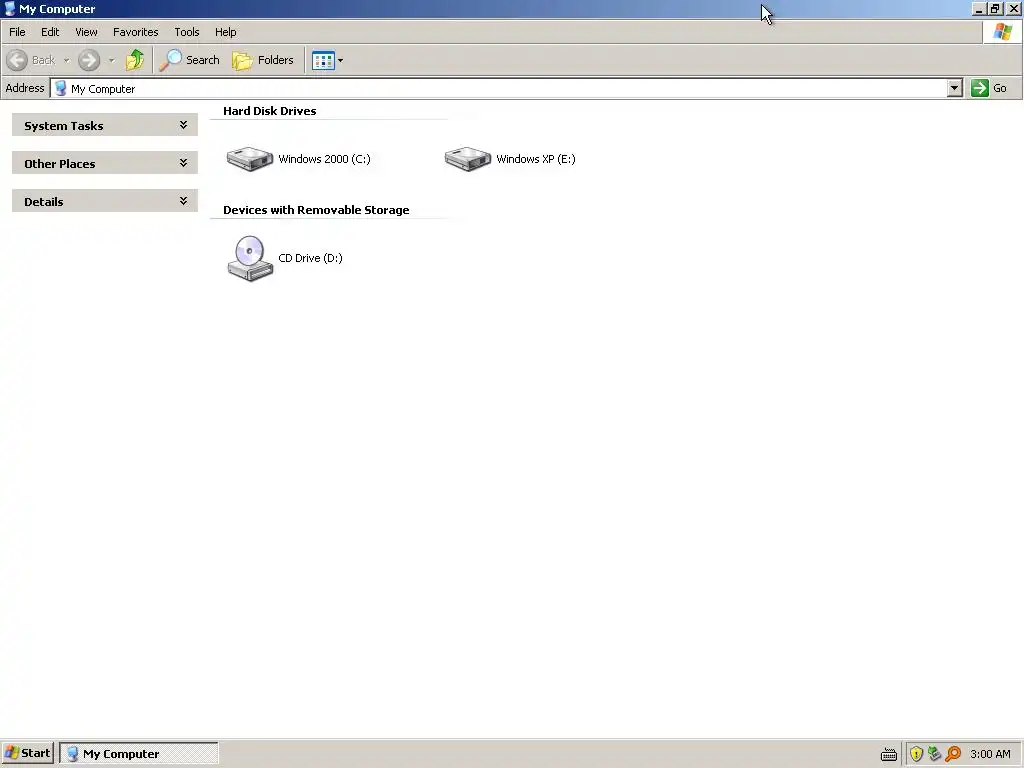
Task: Open the View menu
Action: (86, 32)
